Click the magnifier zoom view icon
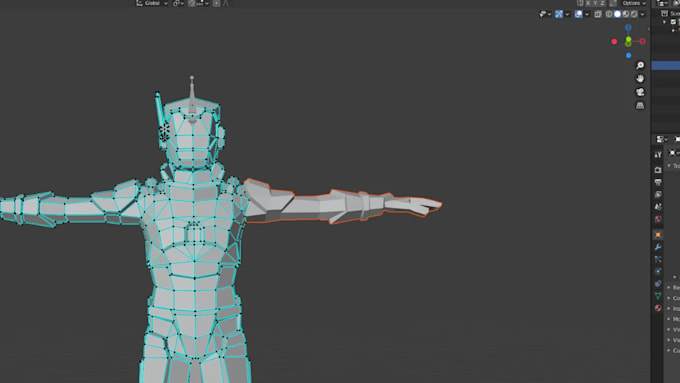 click(640, 65)
